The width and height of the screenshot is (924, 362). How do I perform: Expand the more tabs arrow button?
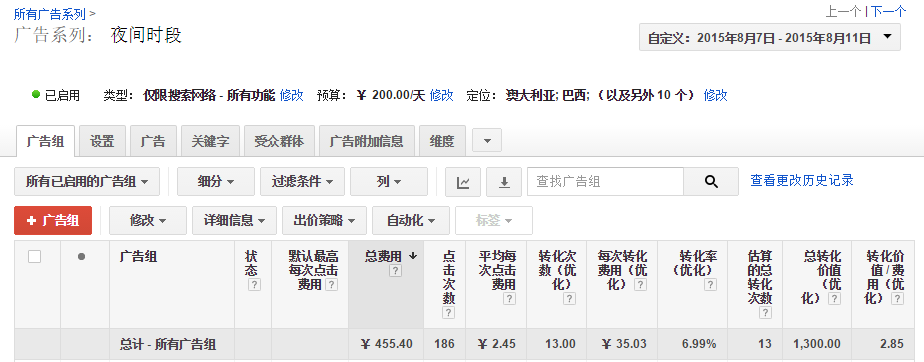tap(487, 141)
